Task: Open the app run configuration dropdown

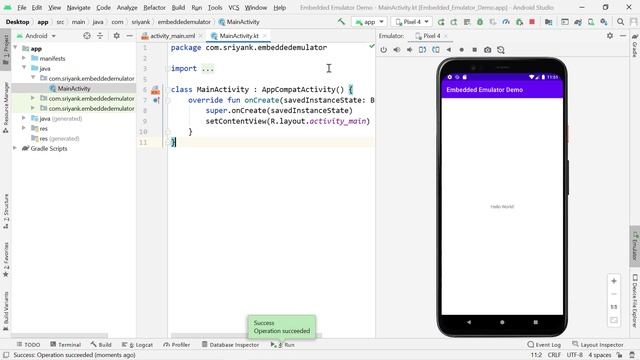Action: coord(369,22)
